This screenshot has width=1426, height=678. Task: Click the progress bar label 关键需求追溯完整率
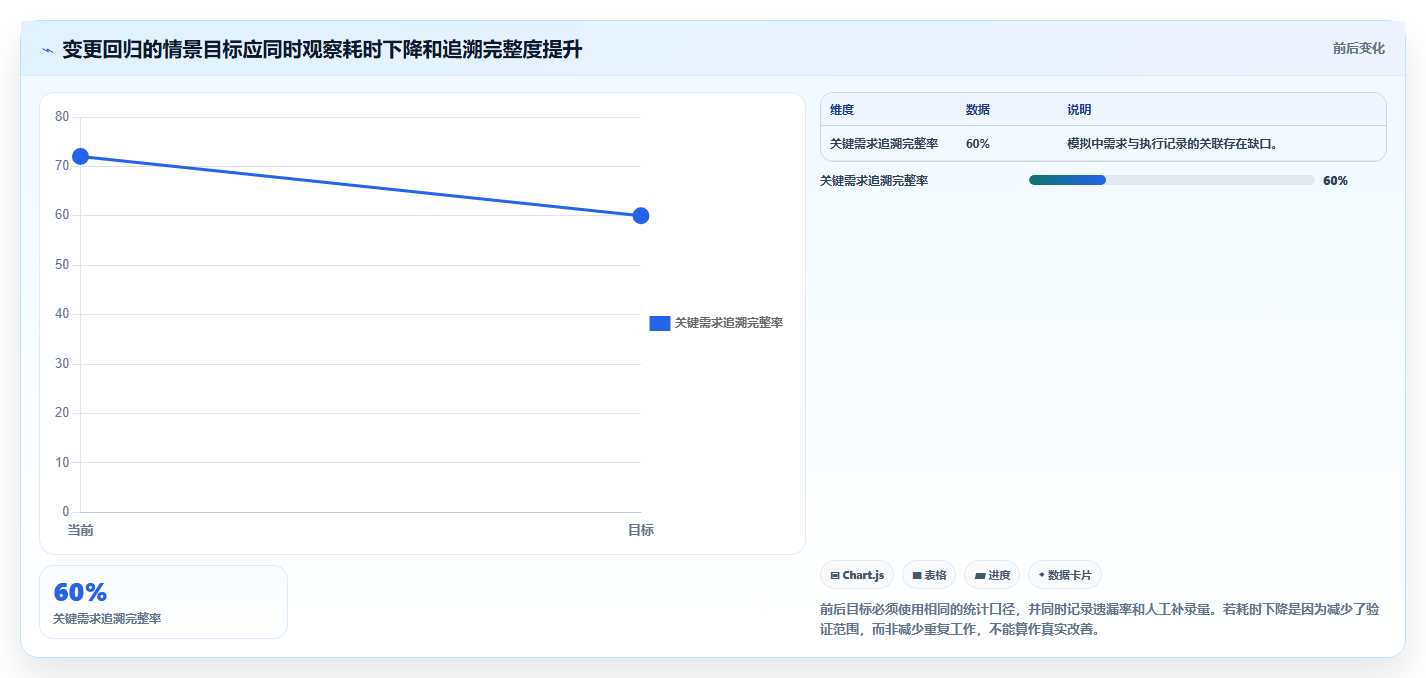tap(874, 181)
